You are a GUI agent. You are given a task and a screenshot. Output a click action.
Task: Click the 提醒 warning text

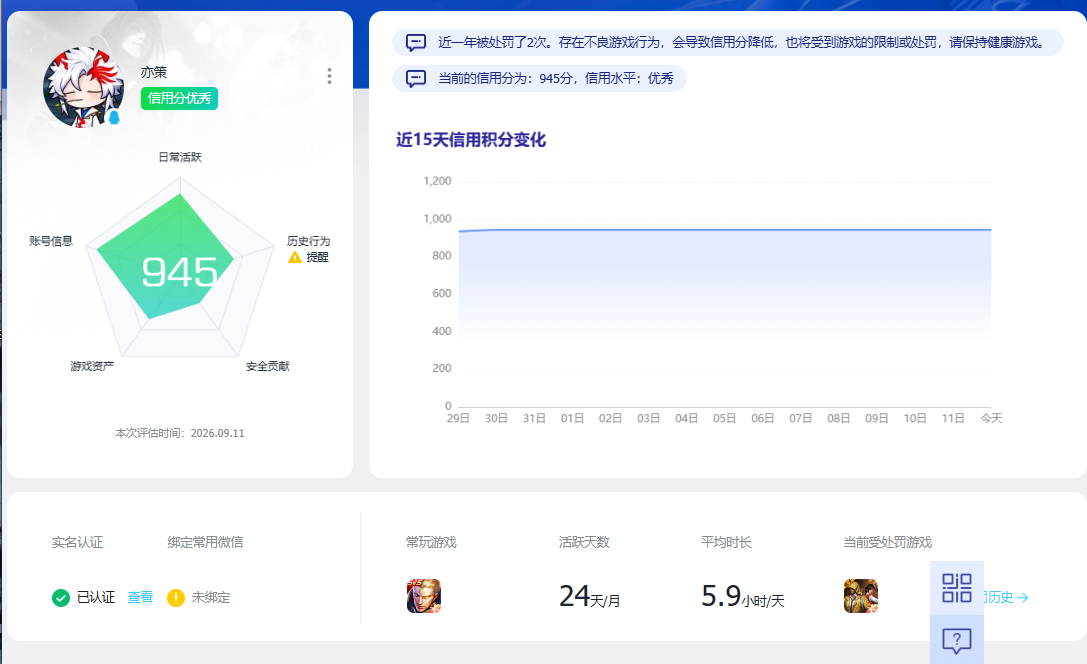[318, 257]
